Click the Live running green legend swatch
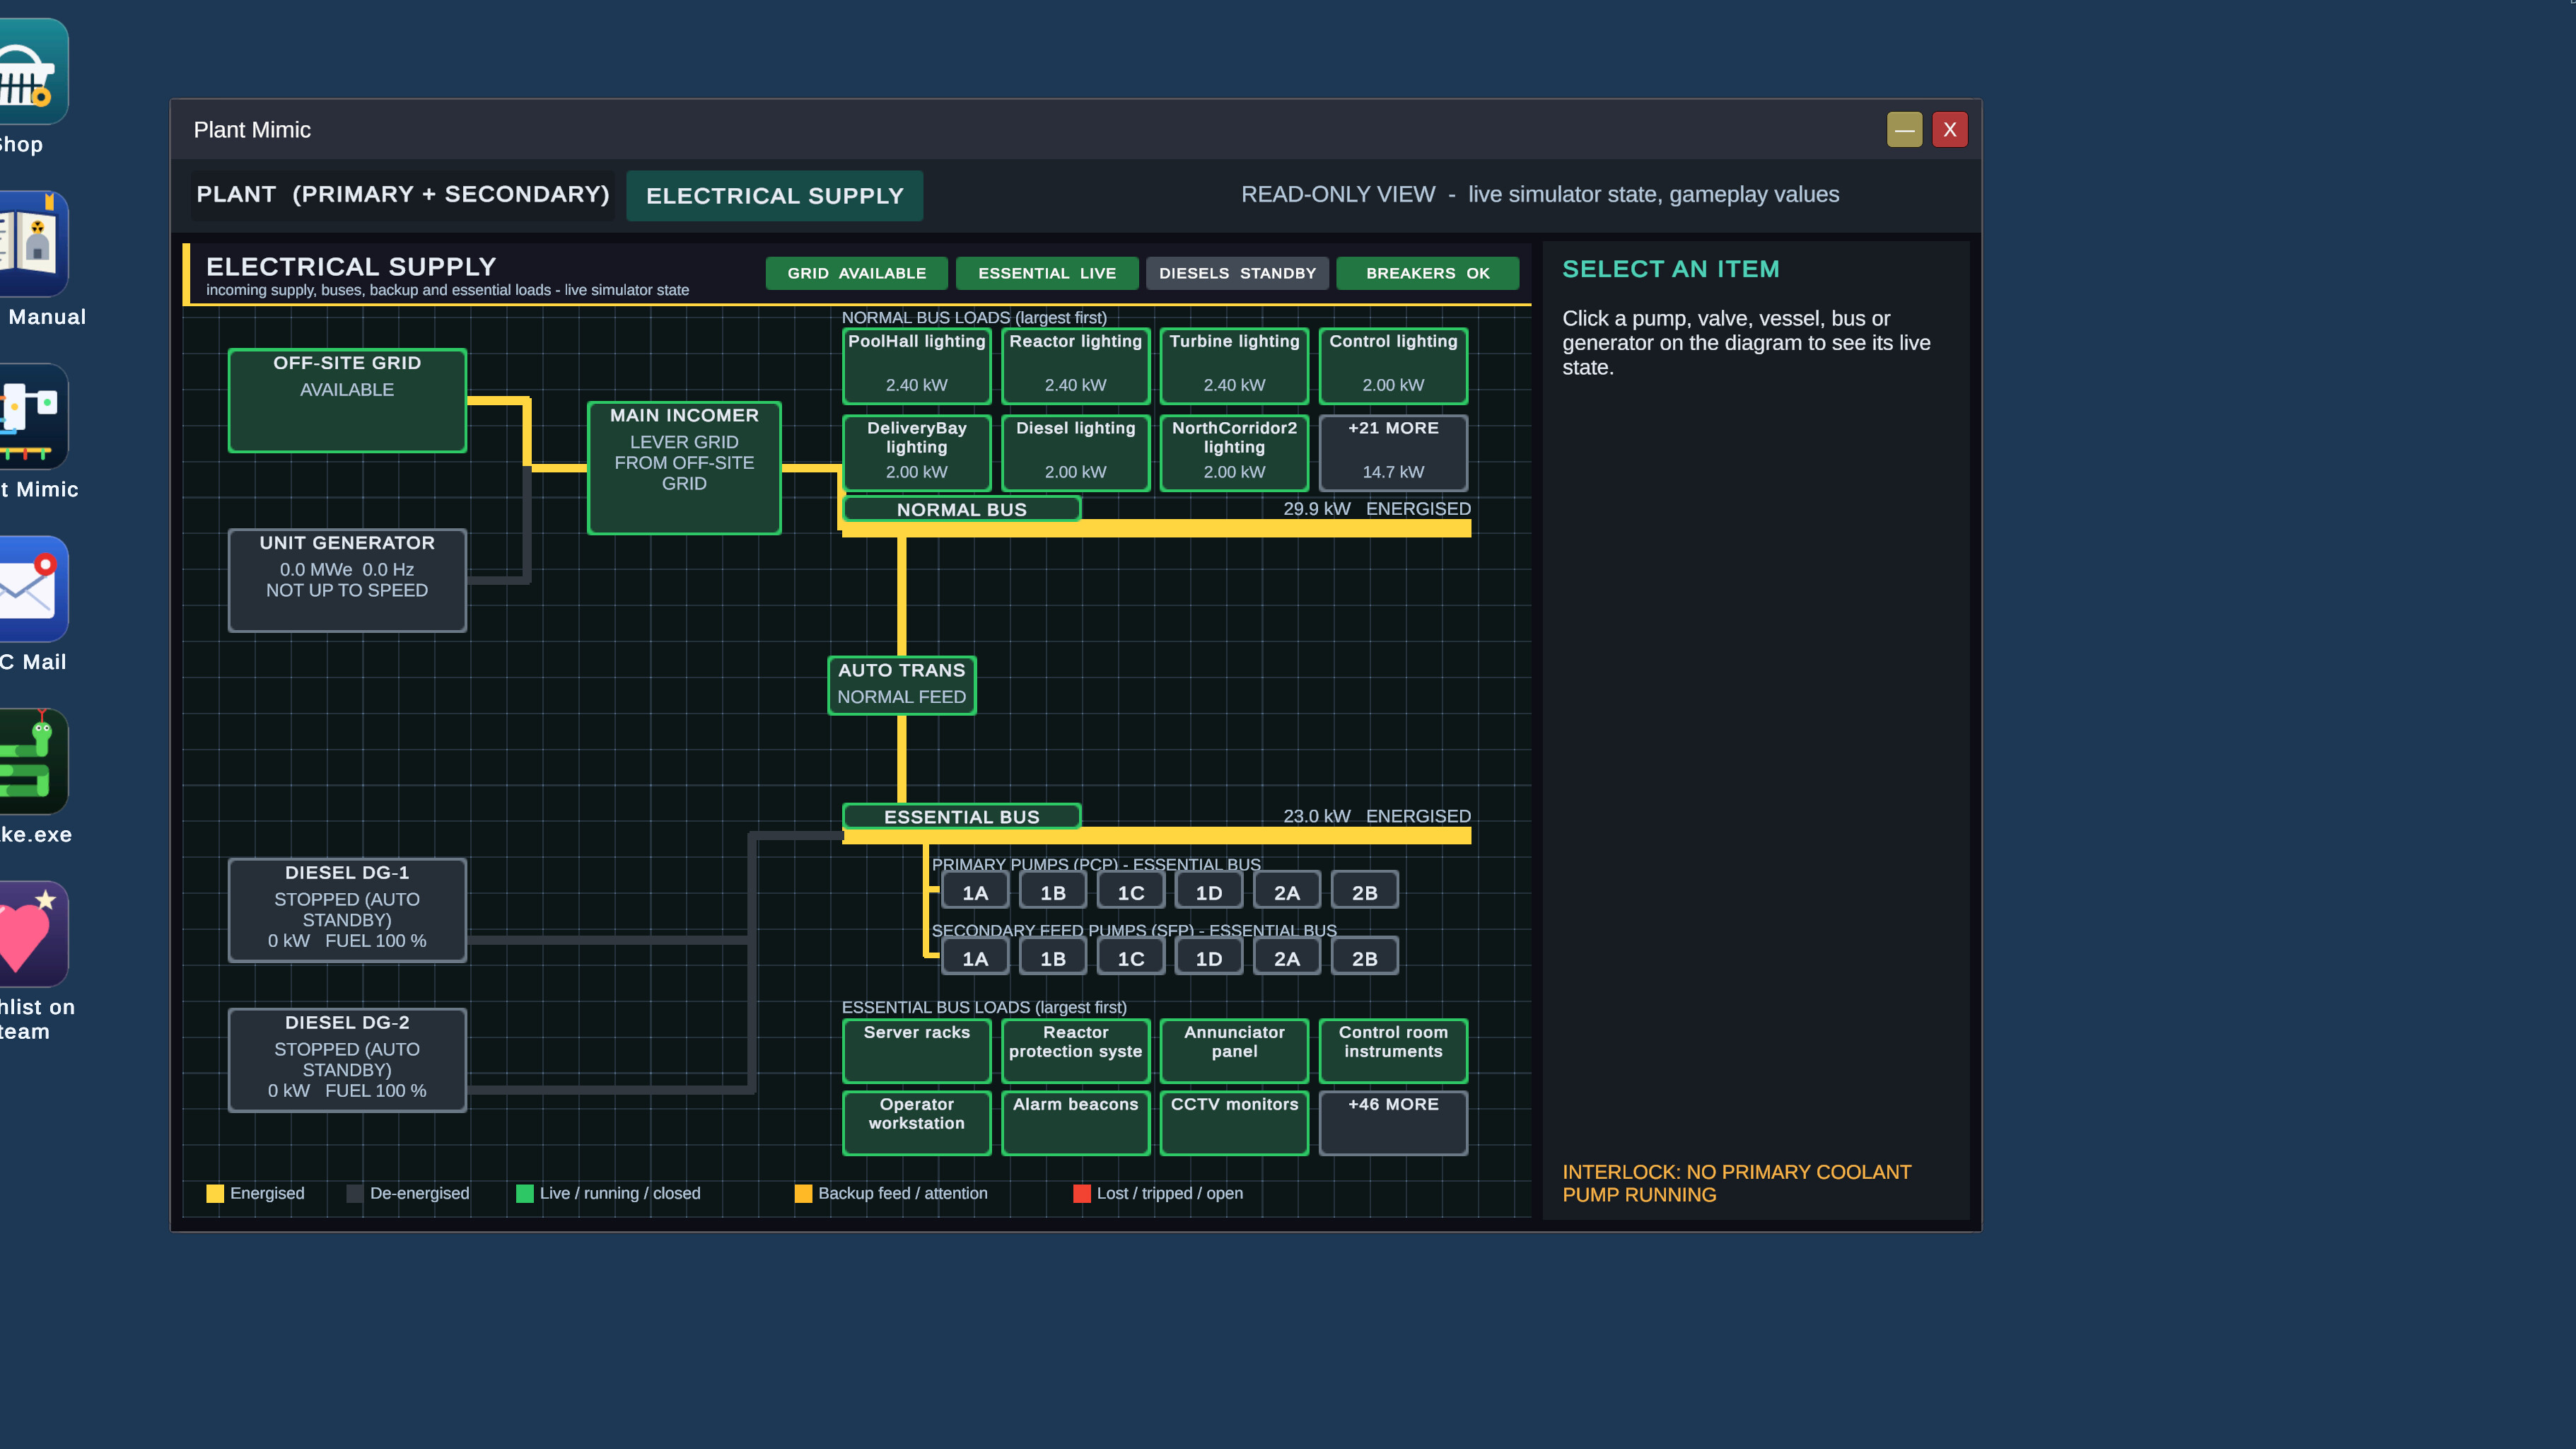The image size is (2576, 1449). click(524, 1193)
